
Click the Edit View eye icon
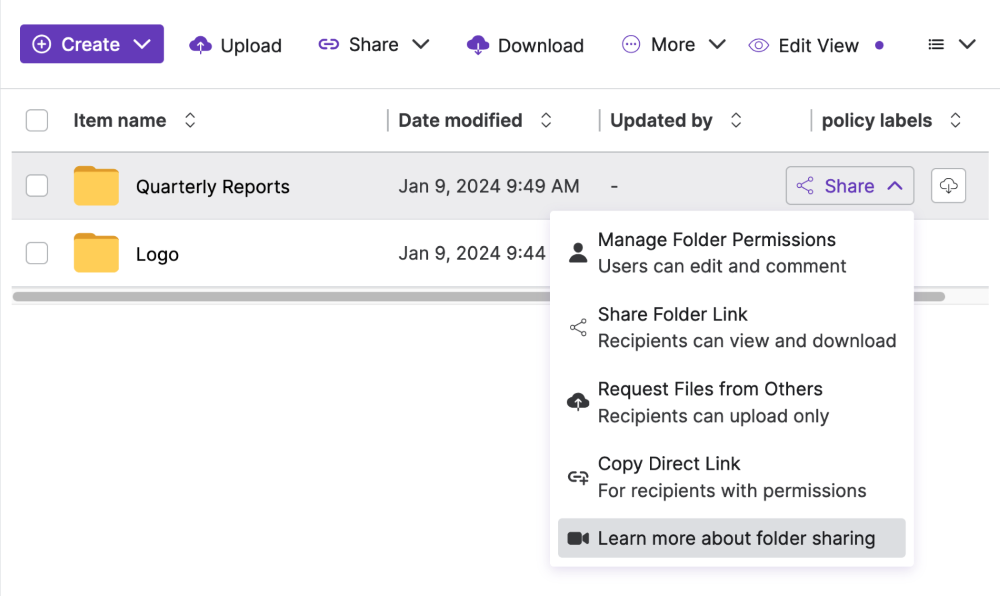[759, 45]
